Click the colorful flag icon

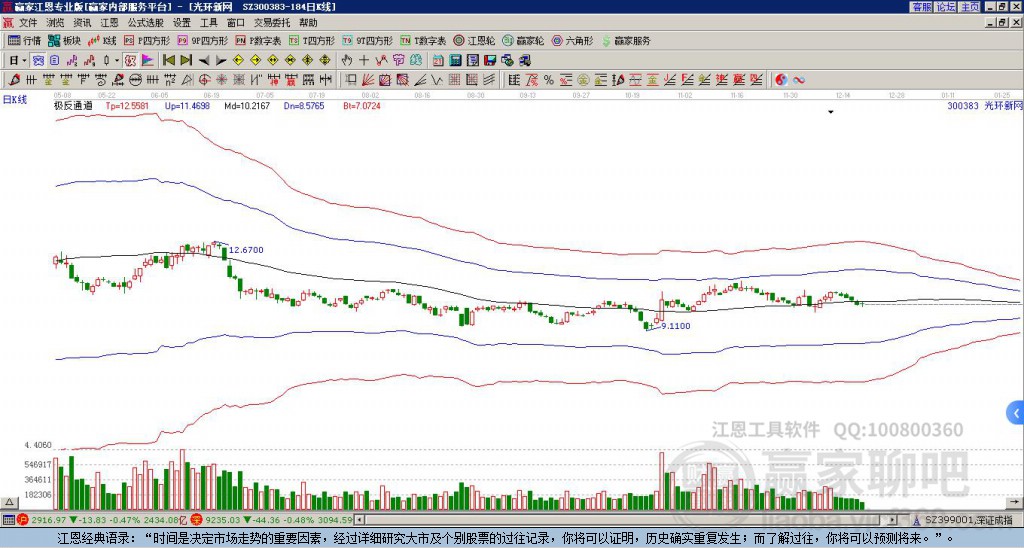148,61
